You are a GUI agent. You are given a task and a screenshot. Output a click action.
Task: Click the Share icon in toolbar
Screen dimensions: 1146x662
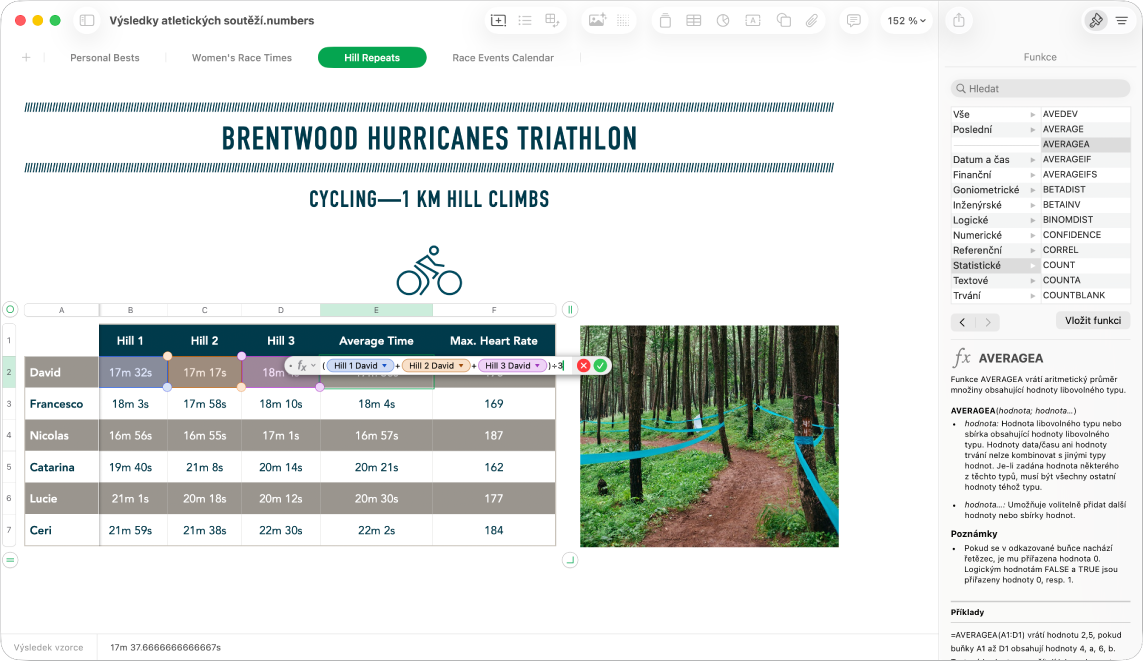(x=960, y=21)
